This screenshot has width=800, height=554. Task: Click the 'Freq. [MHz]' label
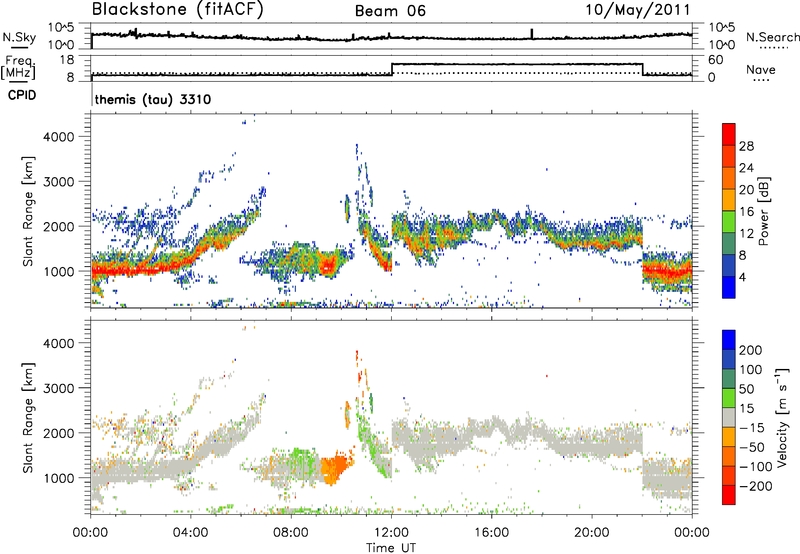point(18,67)
